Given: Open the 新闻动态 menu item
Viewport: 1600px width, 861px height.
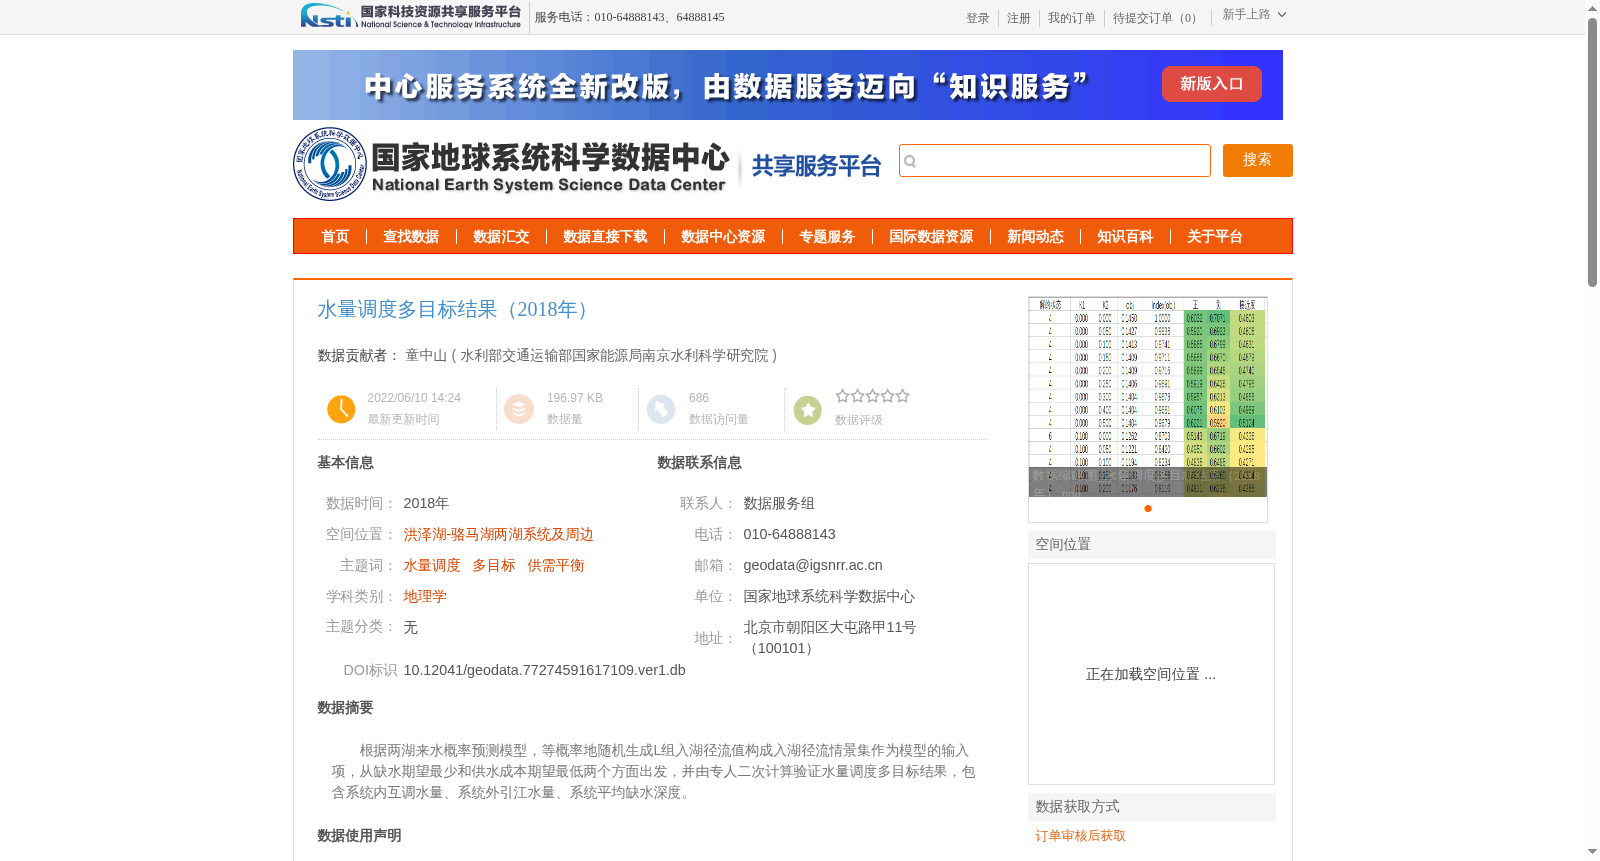Looking at the screenshot, I should tap(1035, 237).
